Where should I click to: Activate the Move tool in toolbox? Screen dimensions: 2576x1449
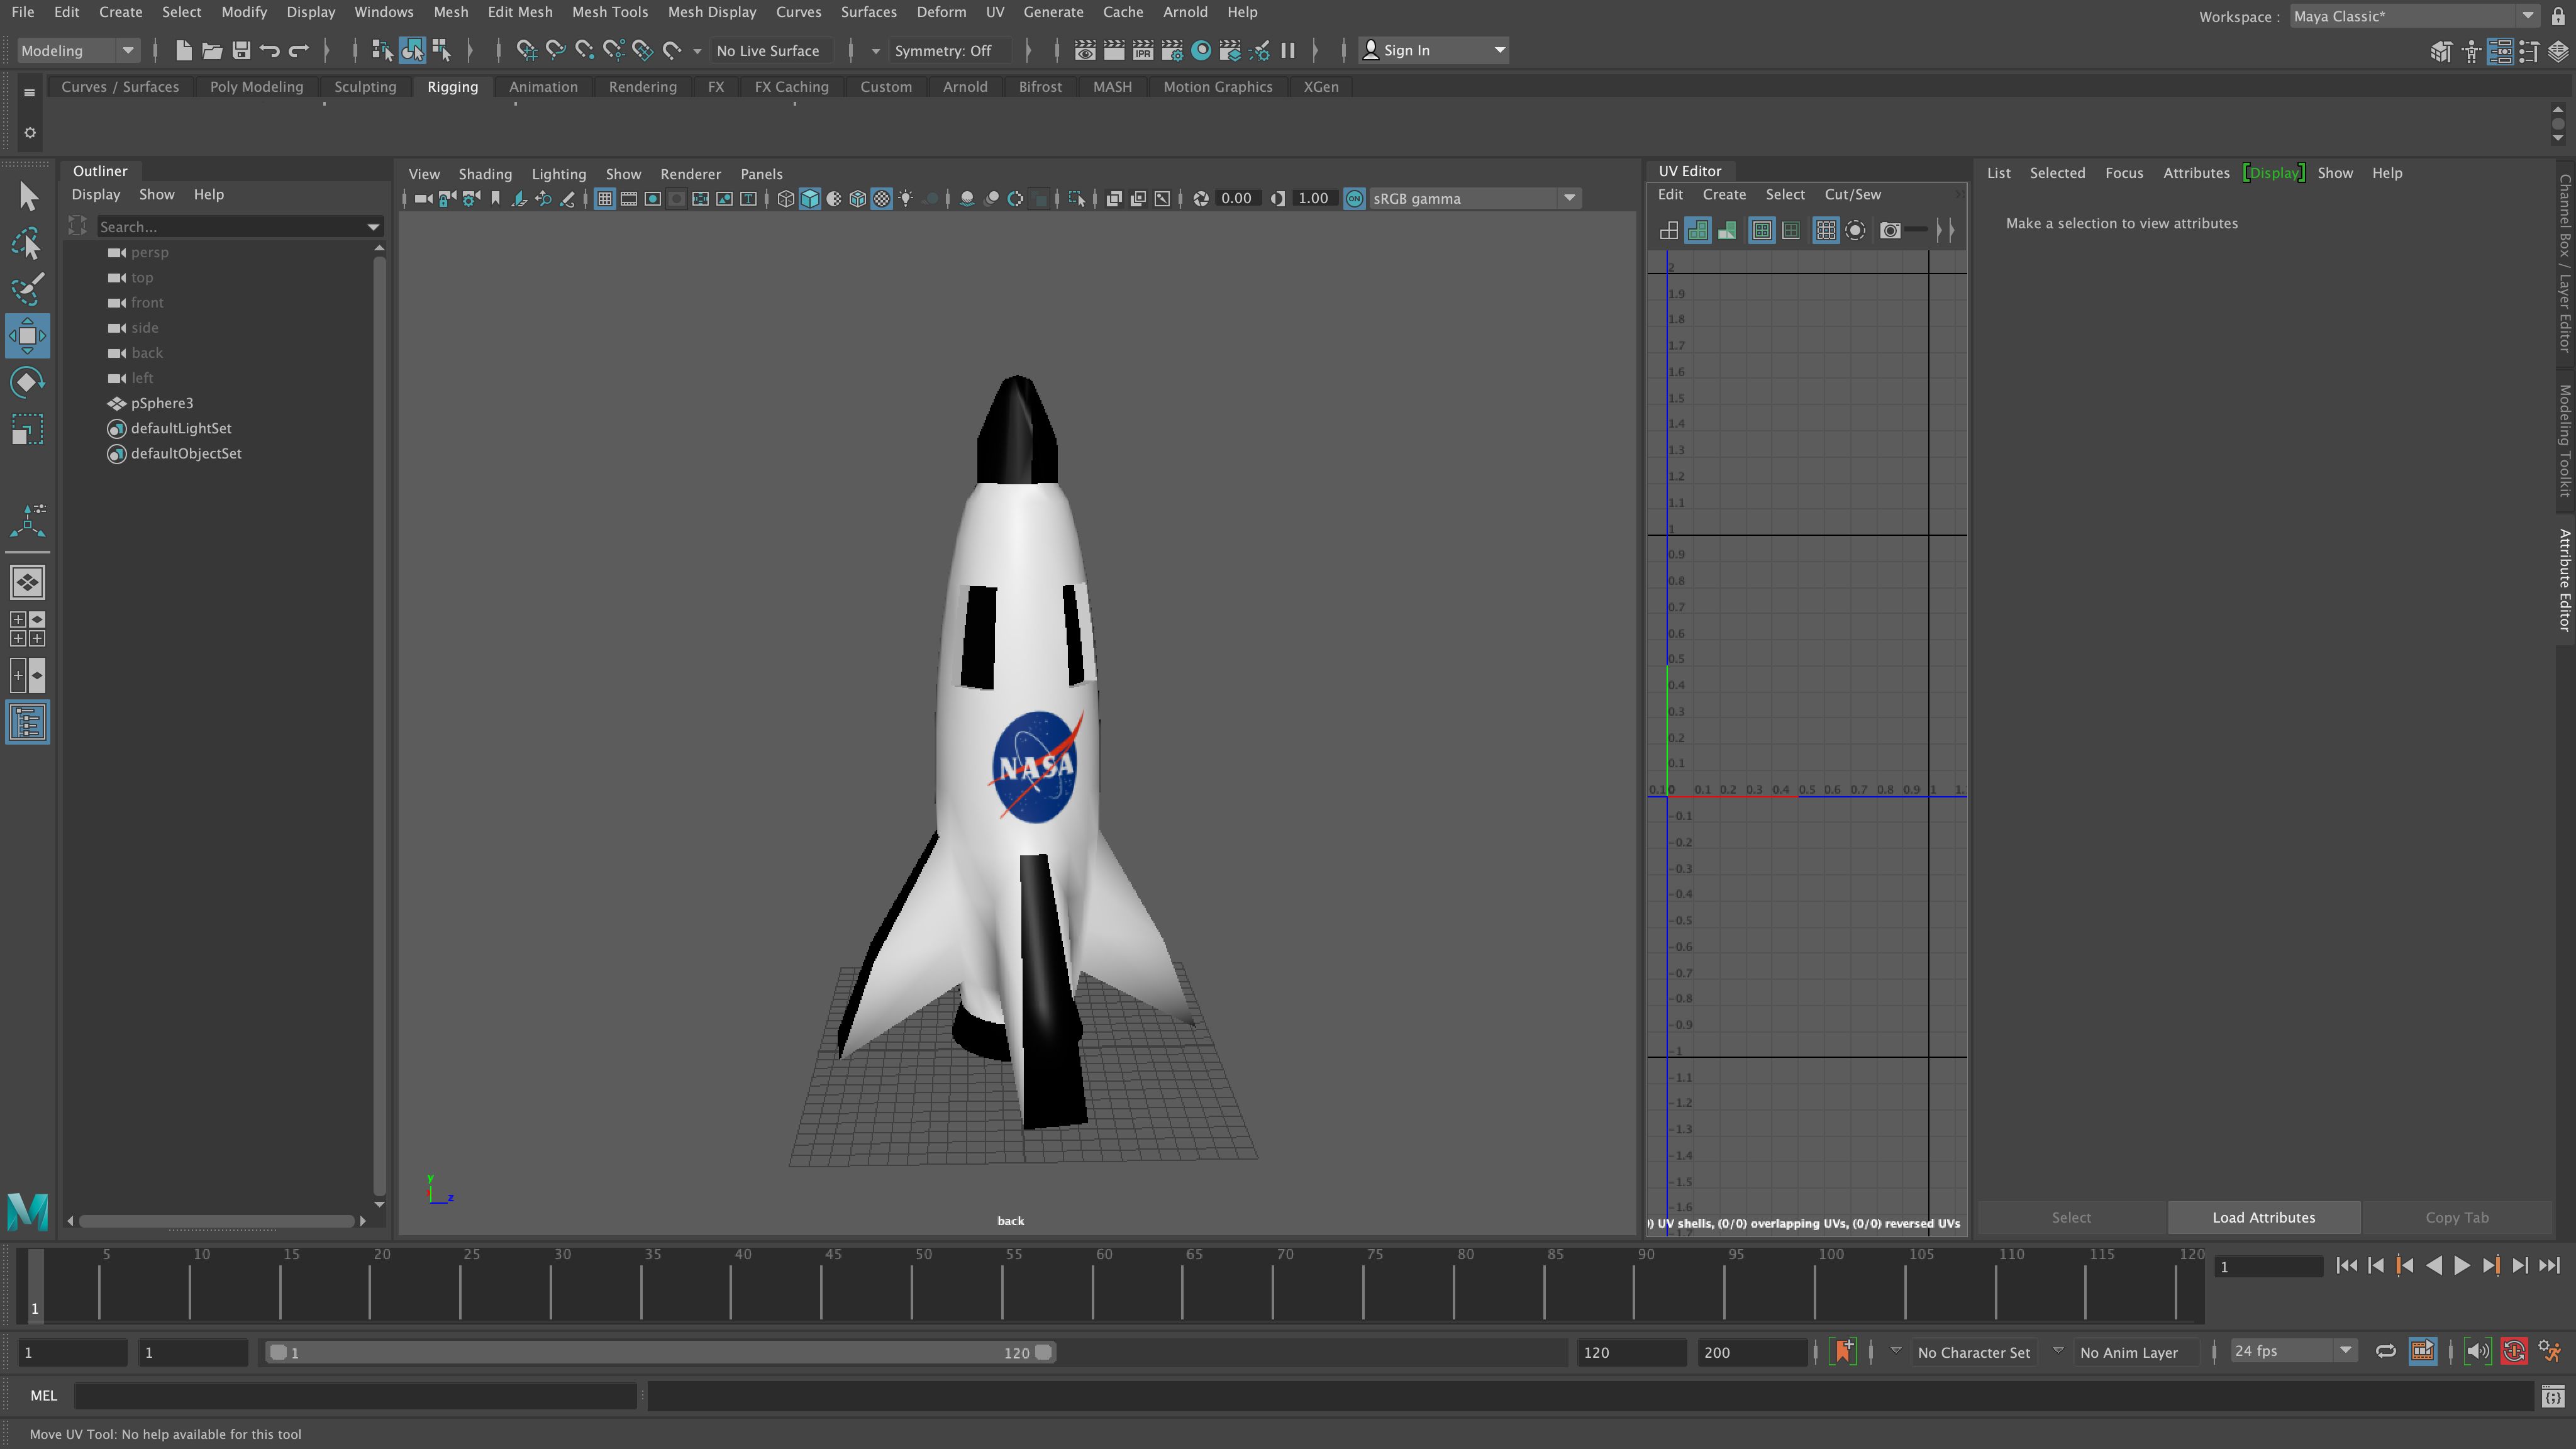pyautogui.click(x=28, y=336)
